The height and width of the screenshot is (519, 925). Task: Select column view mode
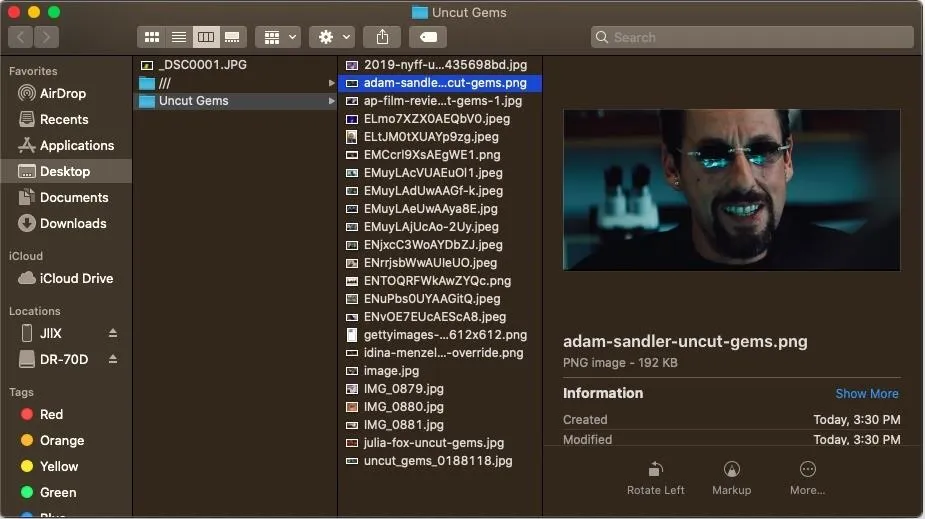coord(206,37)
